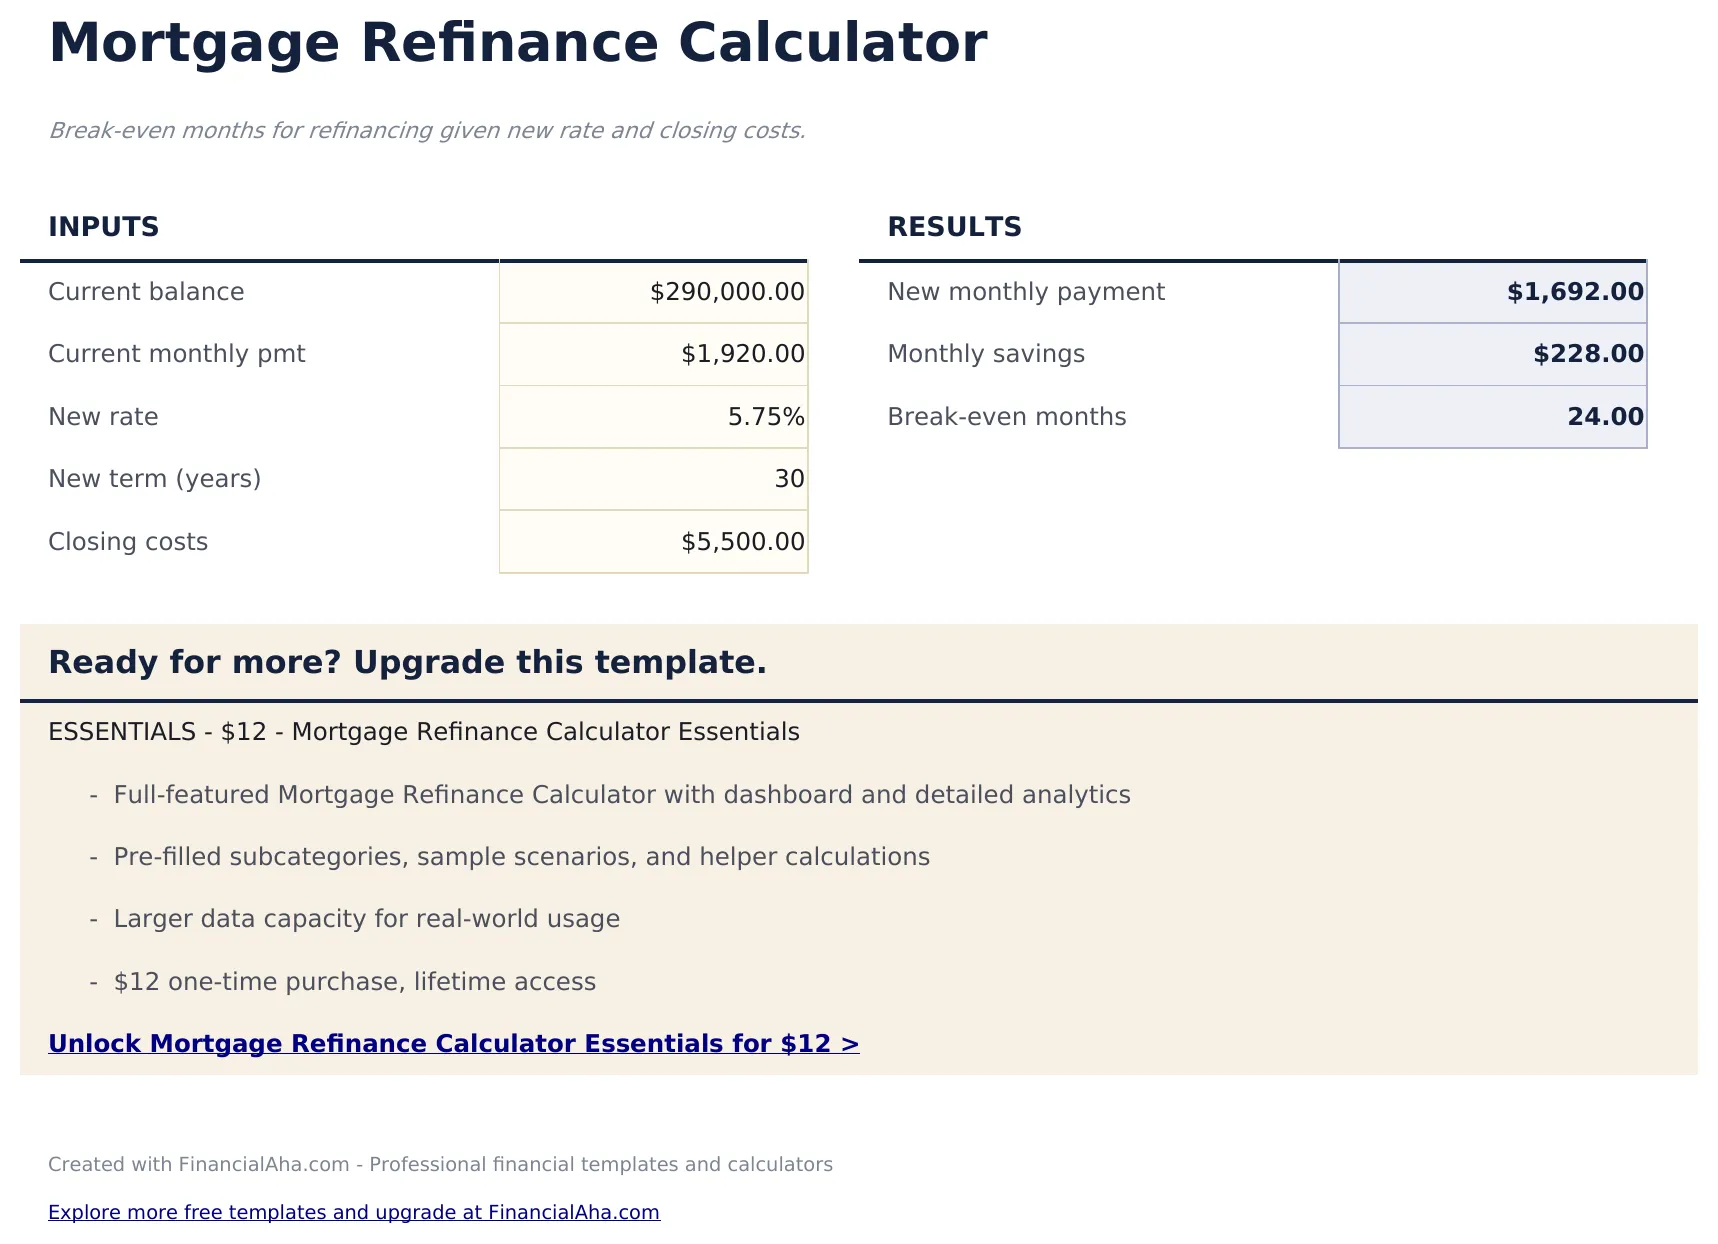This screenshot has width=1718, height=1244.
Task: Click the Closing costs amount field
Action: (x=653, y=541)
